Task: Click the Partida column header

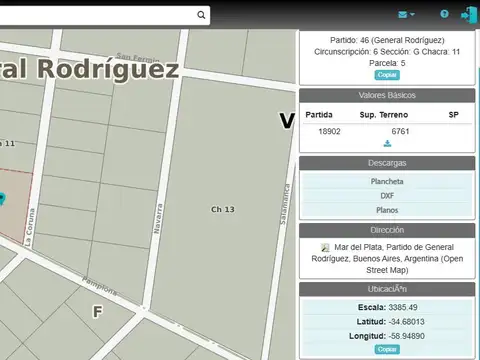Action: point(319,115)
